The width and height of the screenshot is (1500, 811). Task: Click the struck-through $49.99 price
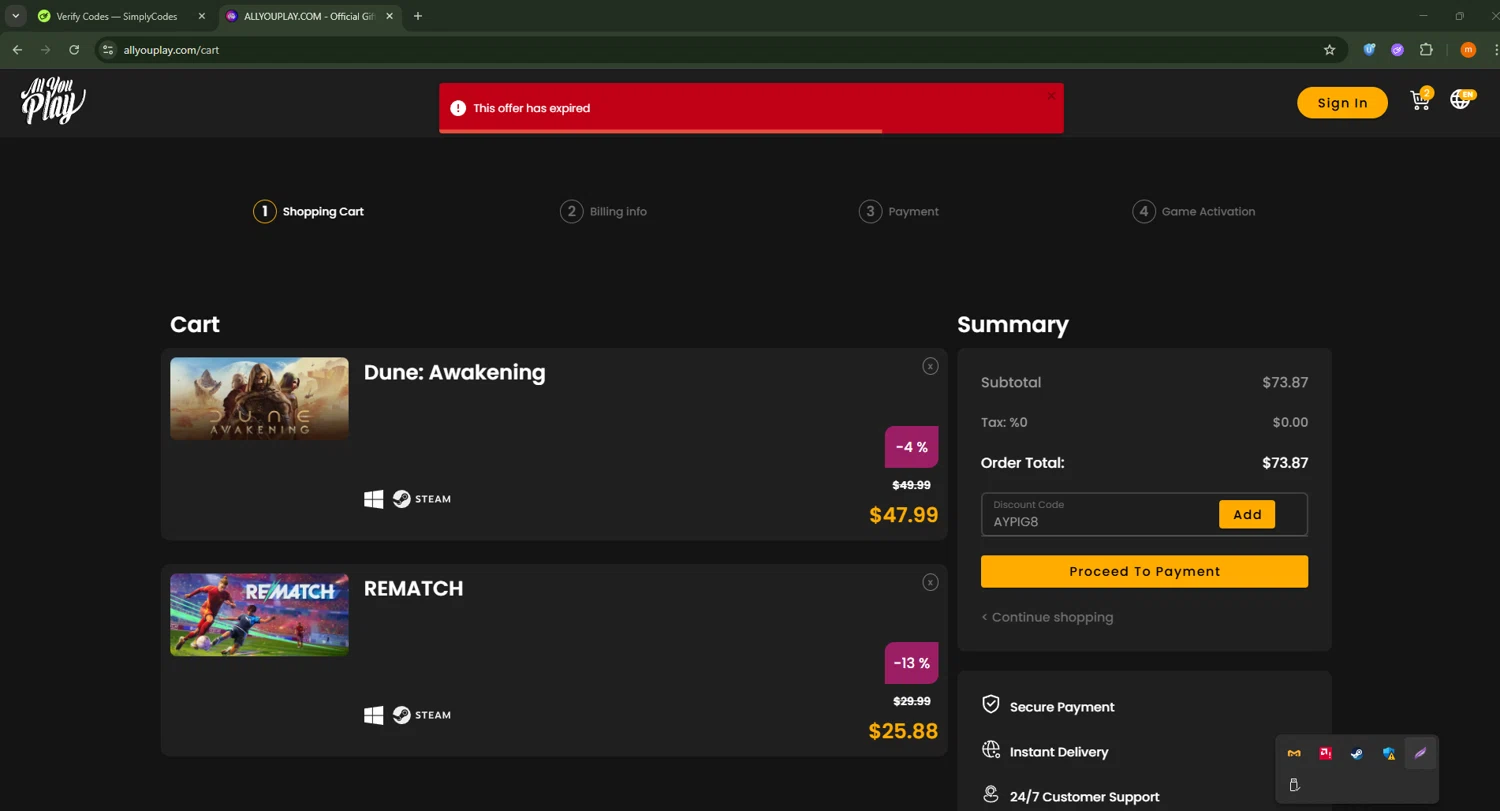[911, 485]
